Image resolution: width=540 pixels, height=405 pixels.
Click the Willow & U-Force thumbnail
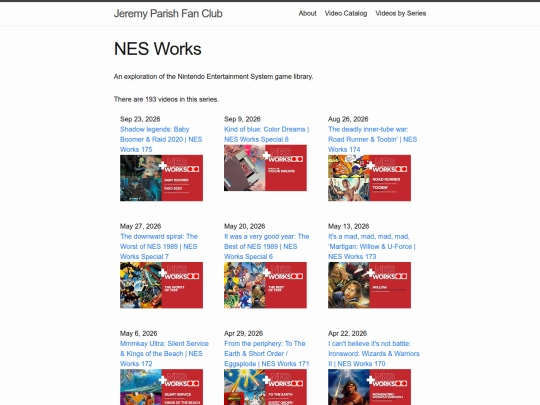pos(370,285)
